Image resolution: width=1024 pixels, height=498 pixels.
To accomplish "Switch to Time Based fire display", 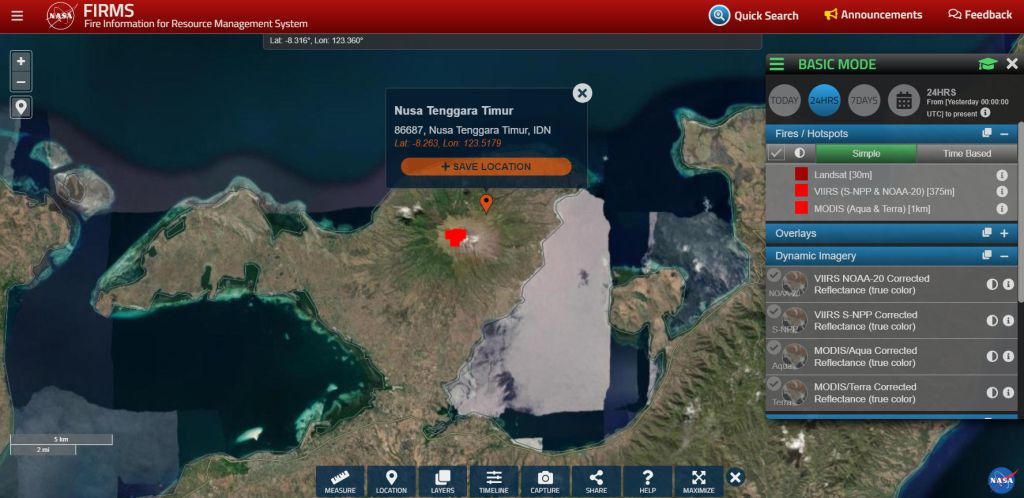I will tap(964, 154).
